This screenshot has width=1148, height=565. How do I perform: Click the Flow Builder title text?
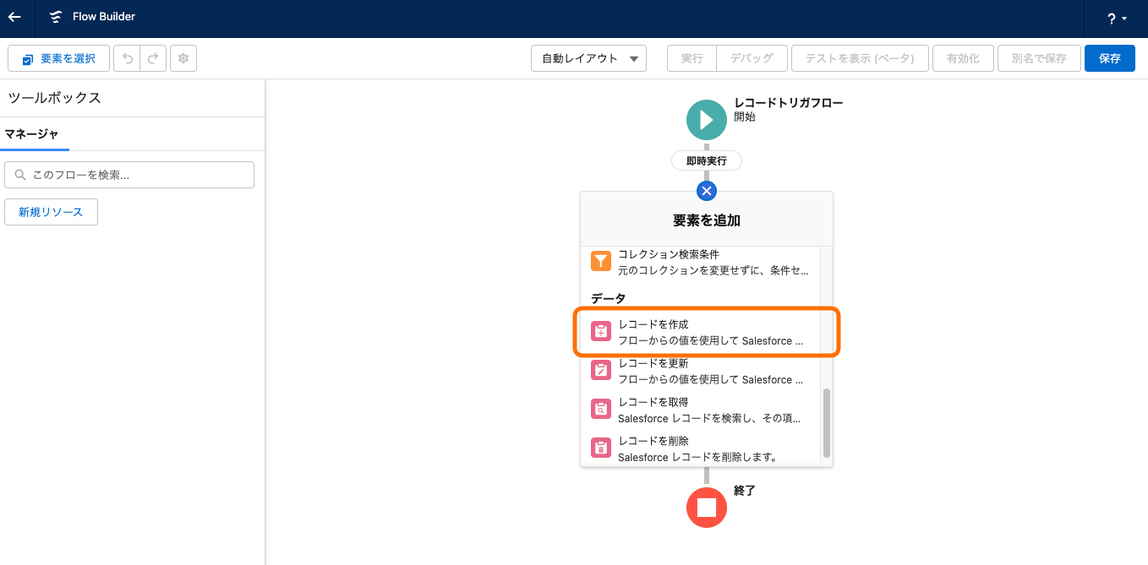(104, 16)
